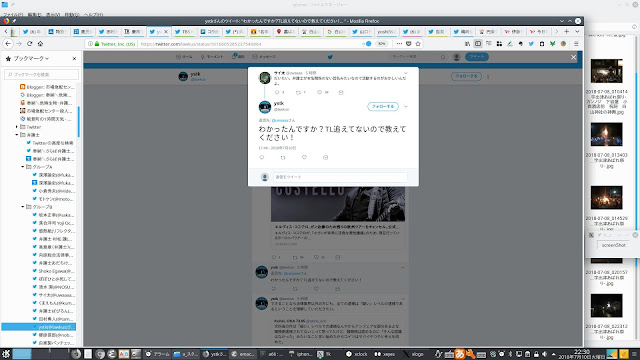Open the 2018-07-08_014529 image thumbnail
The image size is (640, 360).
coord(607,198)
